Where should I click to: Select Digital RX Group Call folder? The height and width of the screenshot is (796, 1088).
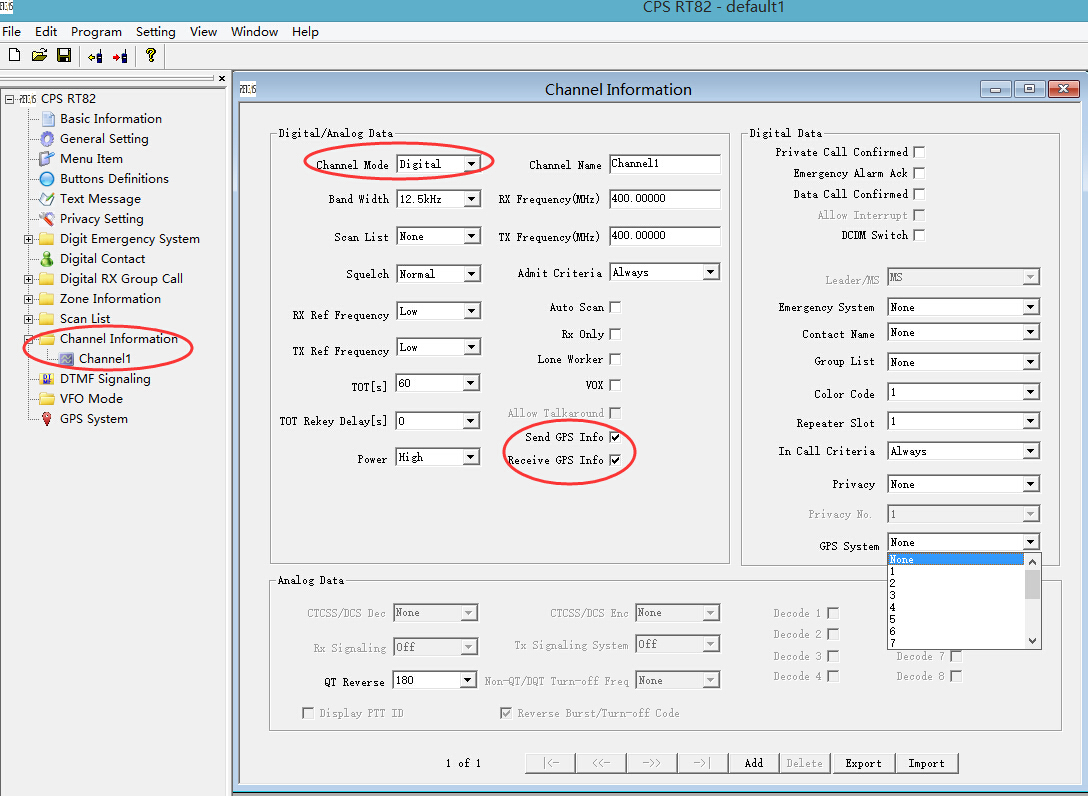point(121,278)
